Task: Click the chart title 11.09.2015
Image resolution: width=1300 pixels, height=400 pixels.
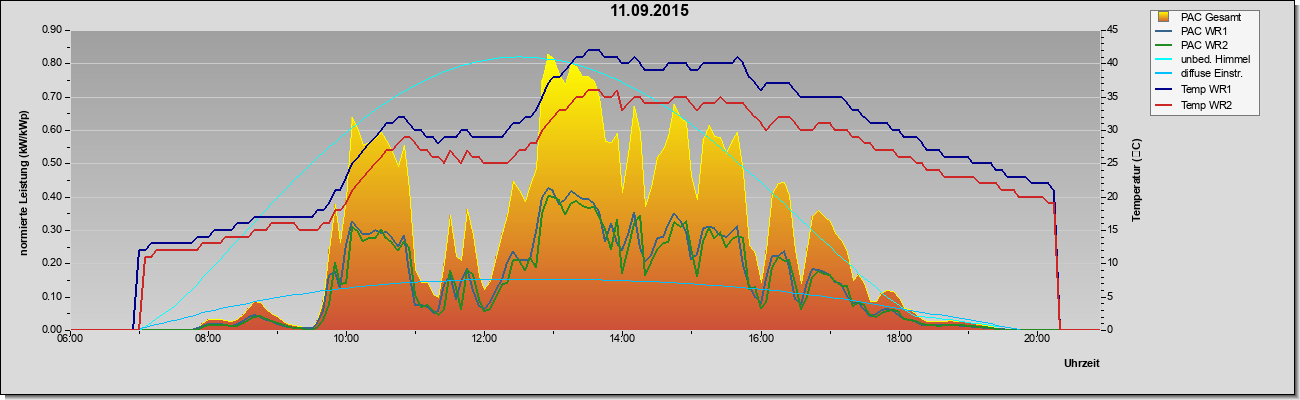Action: point(649,11)
